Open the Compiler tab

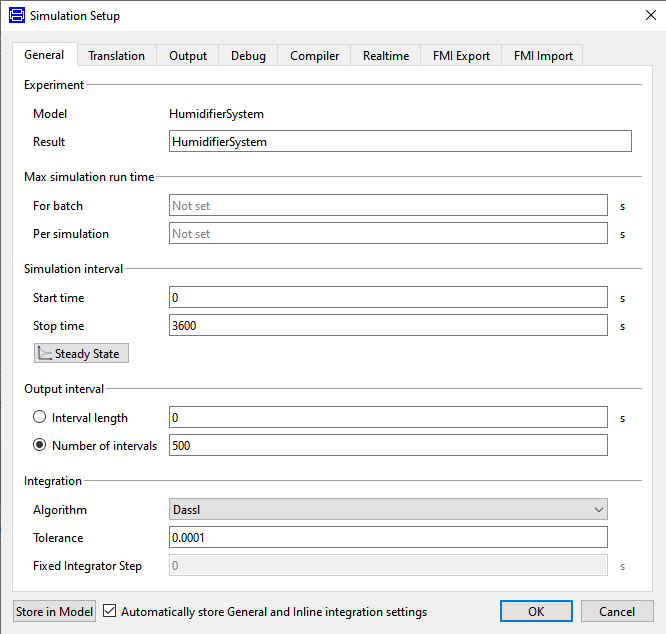(x=314, y=56)
